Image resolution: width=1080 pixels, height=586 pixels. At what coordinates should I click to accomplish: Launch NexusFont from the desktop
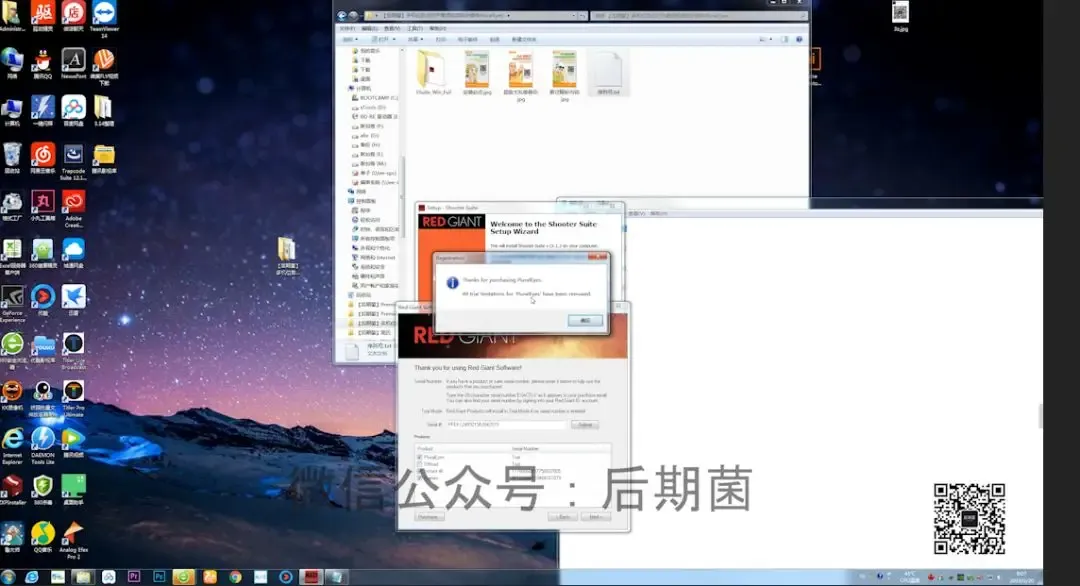pyautogui.click(x=73, y=64)
